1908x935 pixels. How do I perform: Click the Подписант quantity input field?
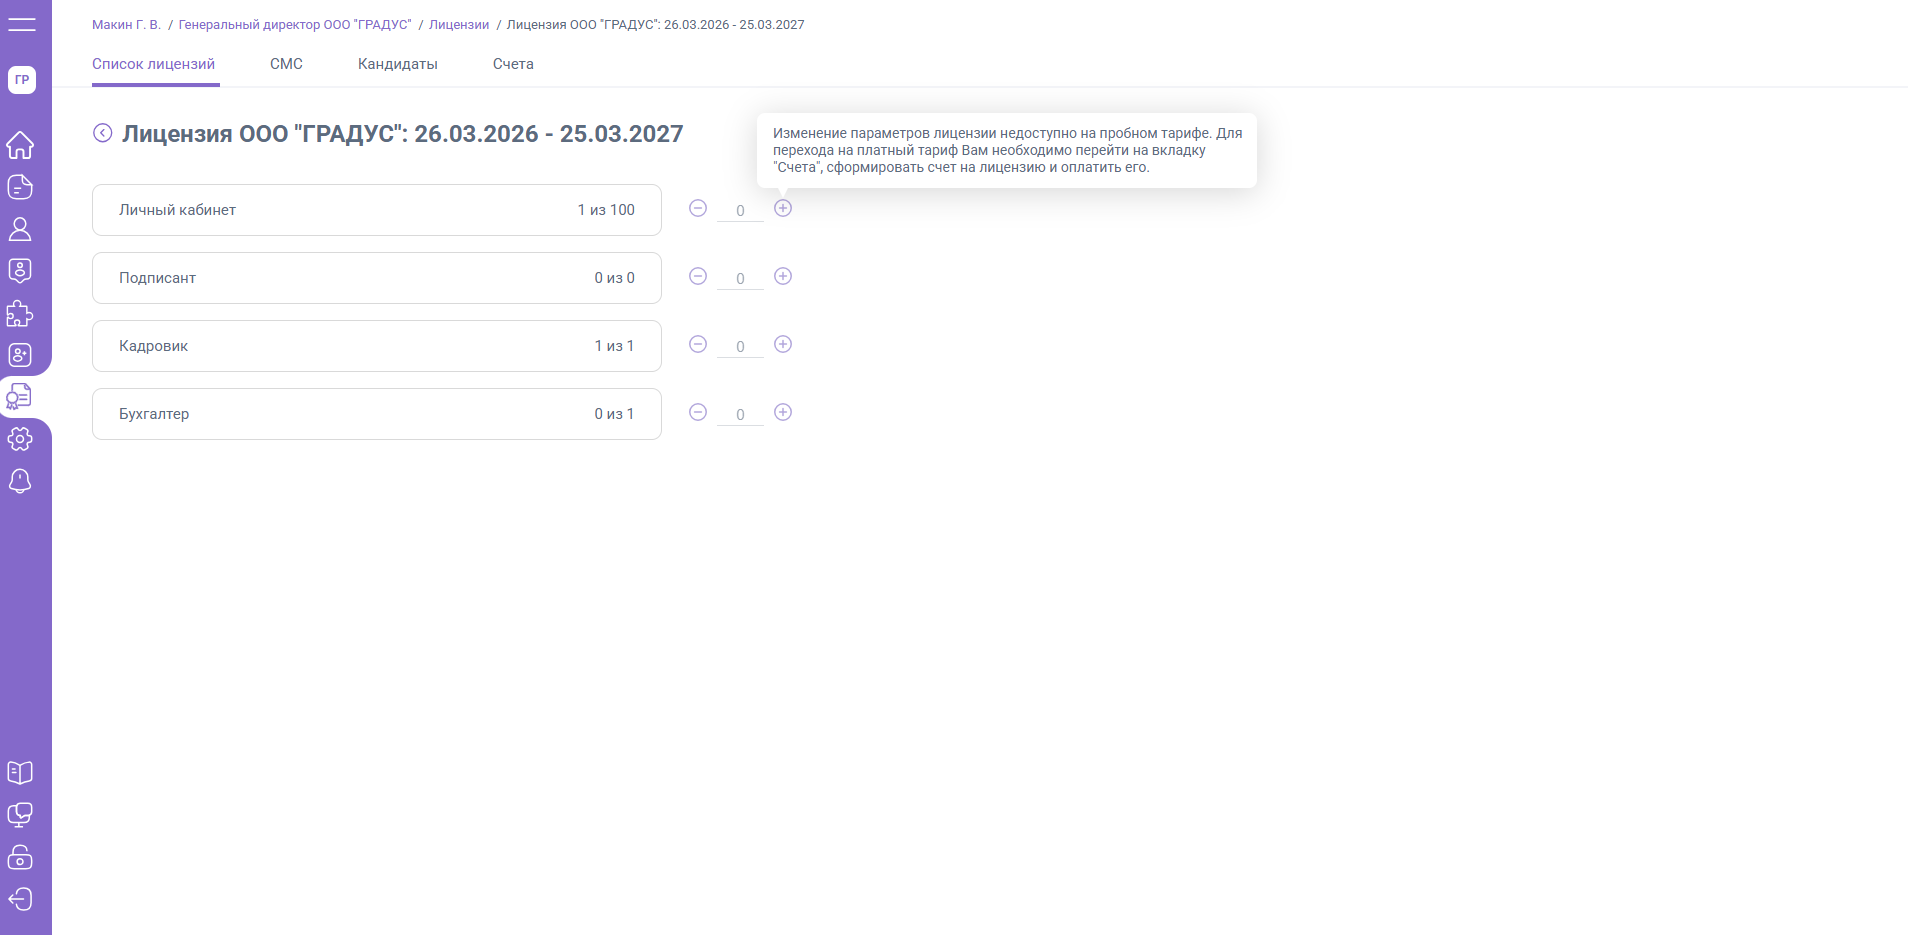pyautogui.click(x=740, y=279)
